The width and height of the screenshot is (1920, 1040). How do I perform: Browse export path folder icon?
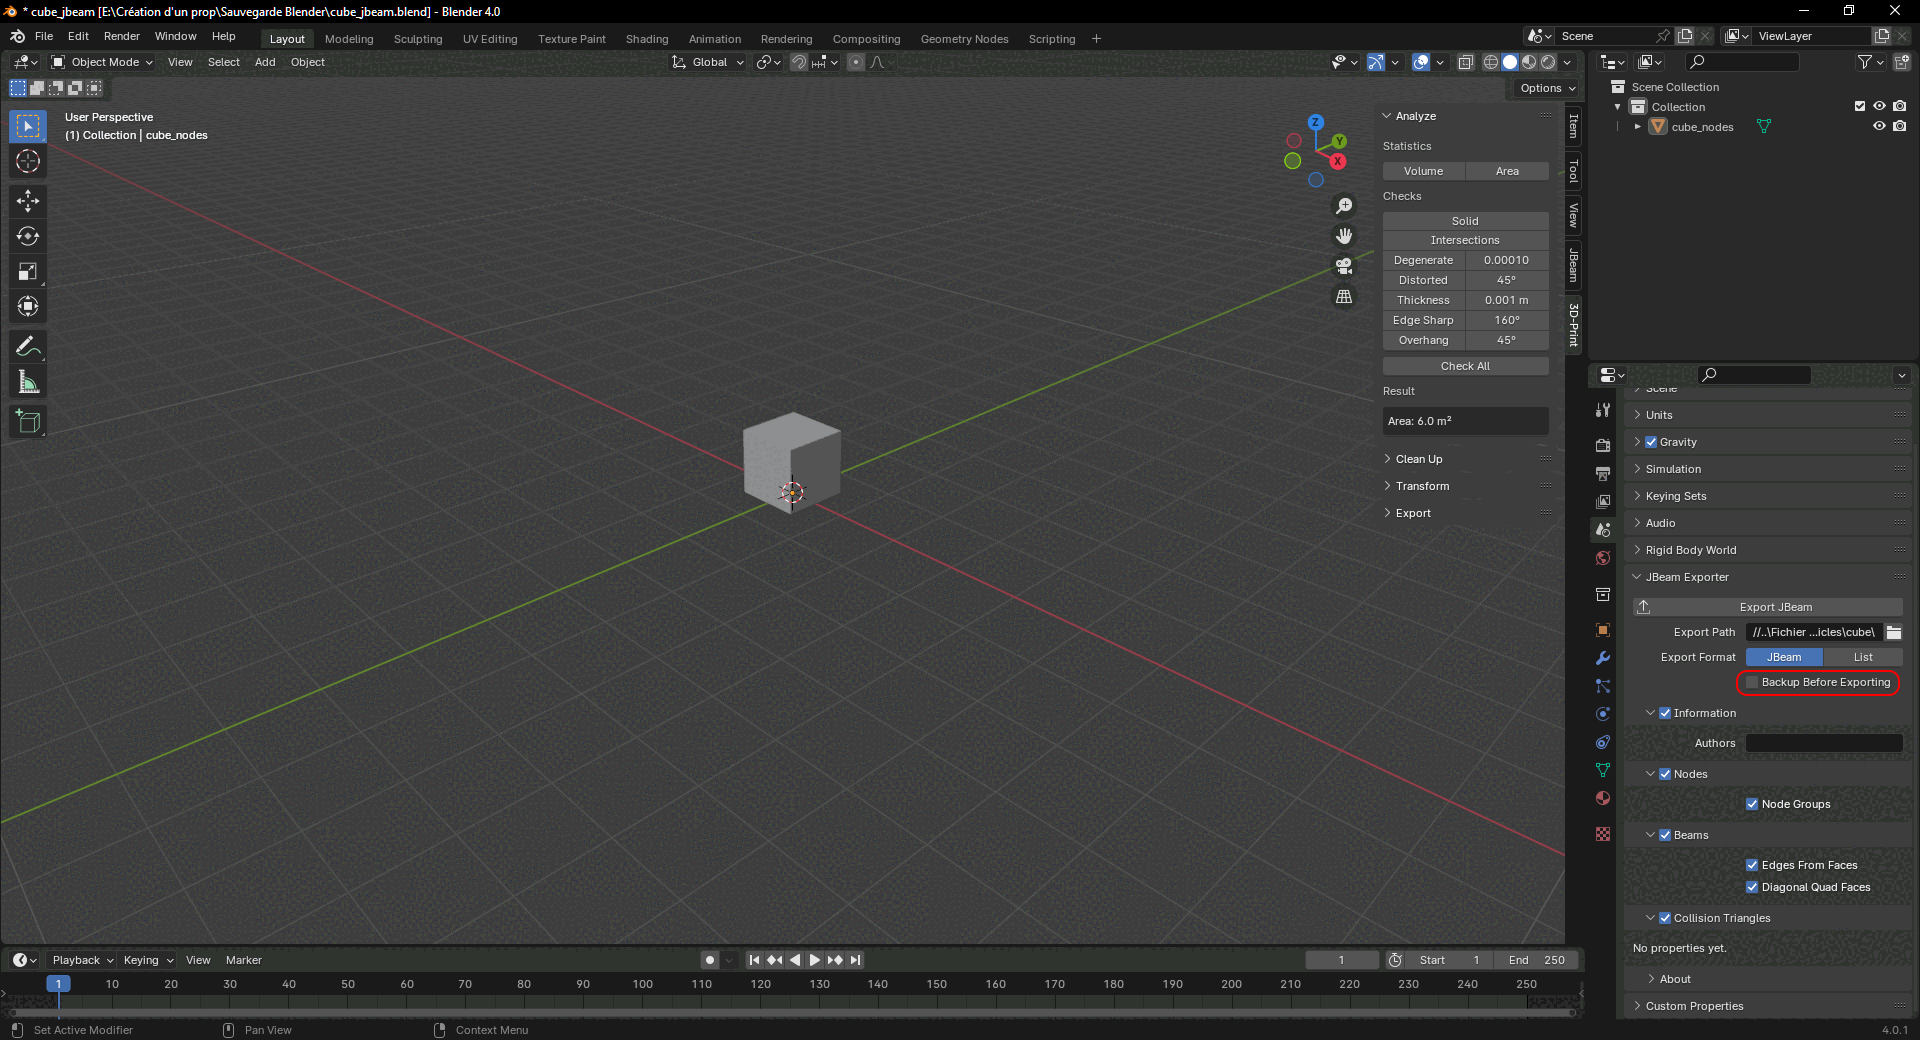coord(1894,632)
